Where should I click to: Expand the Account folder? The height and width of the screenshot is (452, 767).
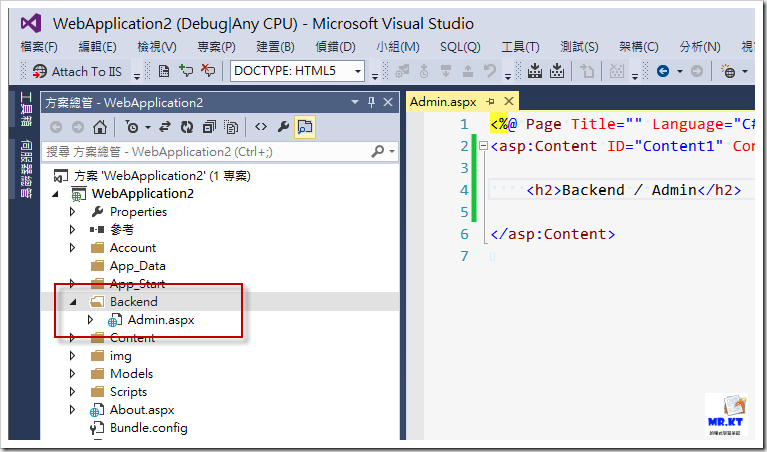(x=72, y=248)
